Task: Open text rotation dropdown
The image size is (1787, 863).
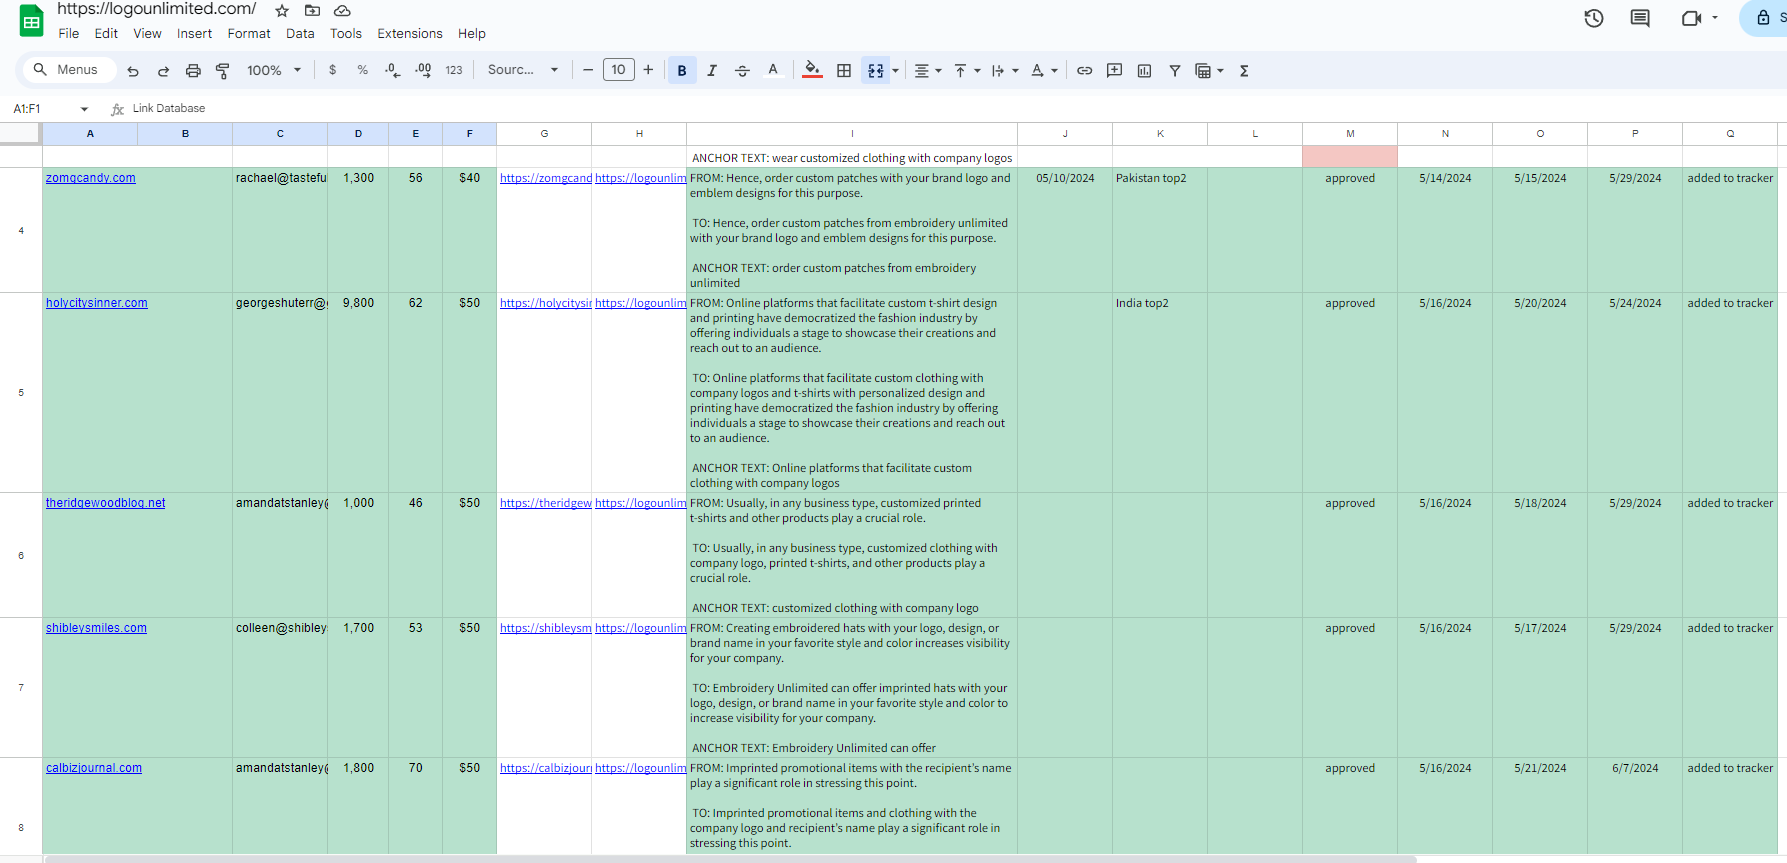Action: tap(1044, 70)
